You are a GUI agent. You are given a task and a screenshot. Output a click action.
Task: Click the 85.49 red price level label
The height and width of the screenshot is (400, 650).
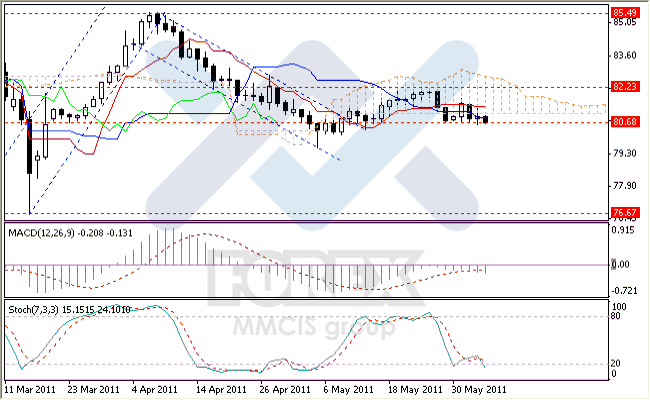point(625,12)
